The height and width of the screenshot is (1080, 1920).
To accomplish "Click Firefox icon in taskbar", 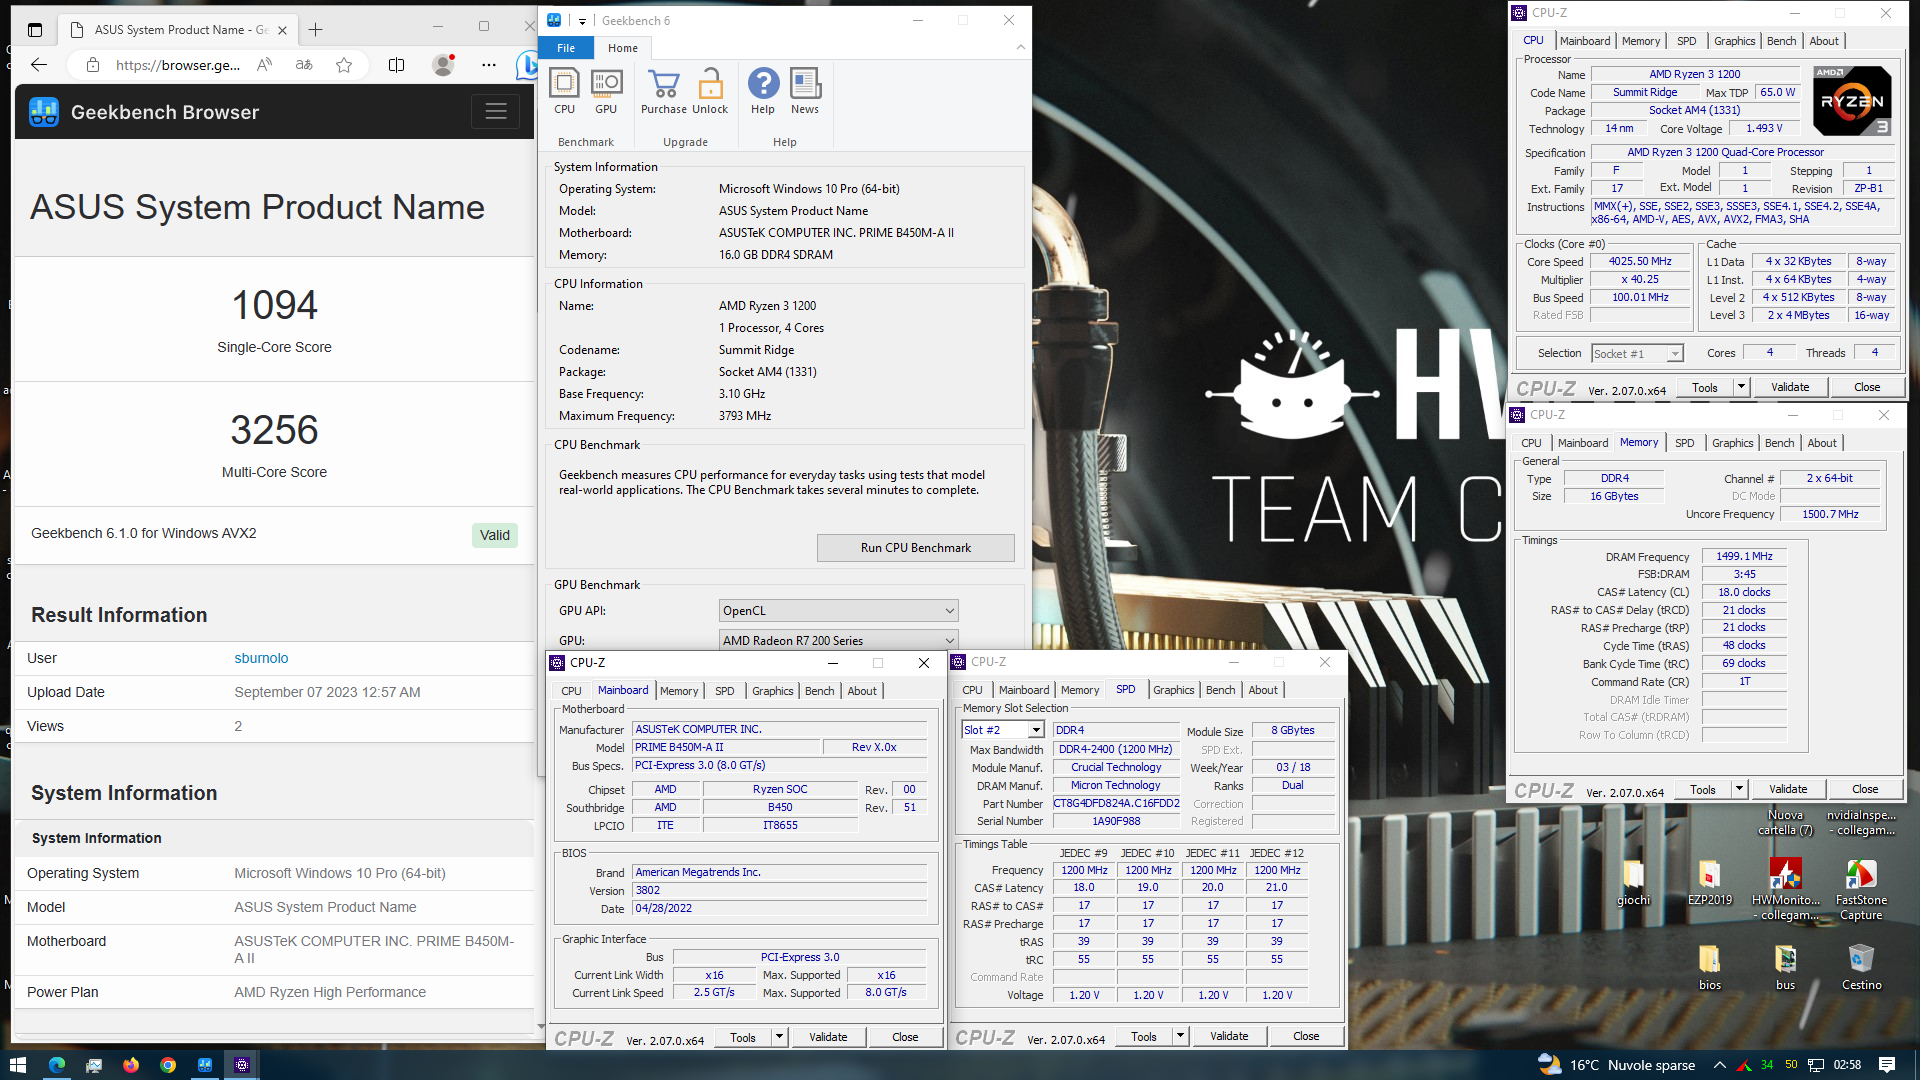I will coord(131,1065).
